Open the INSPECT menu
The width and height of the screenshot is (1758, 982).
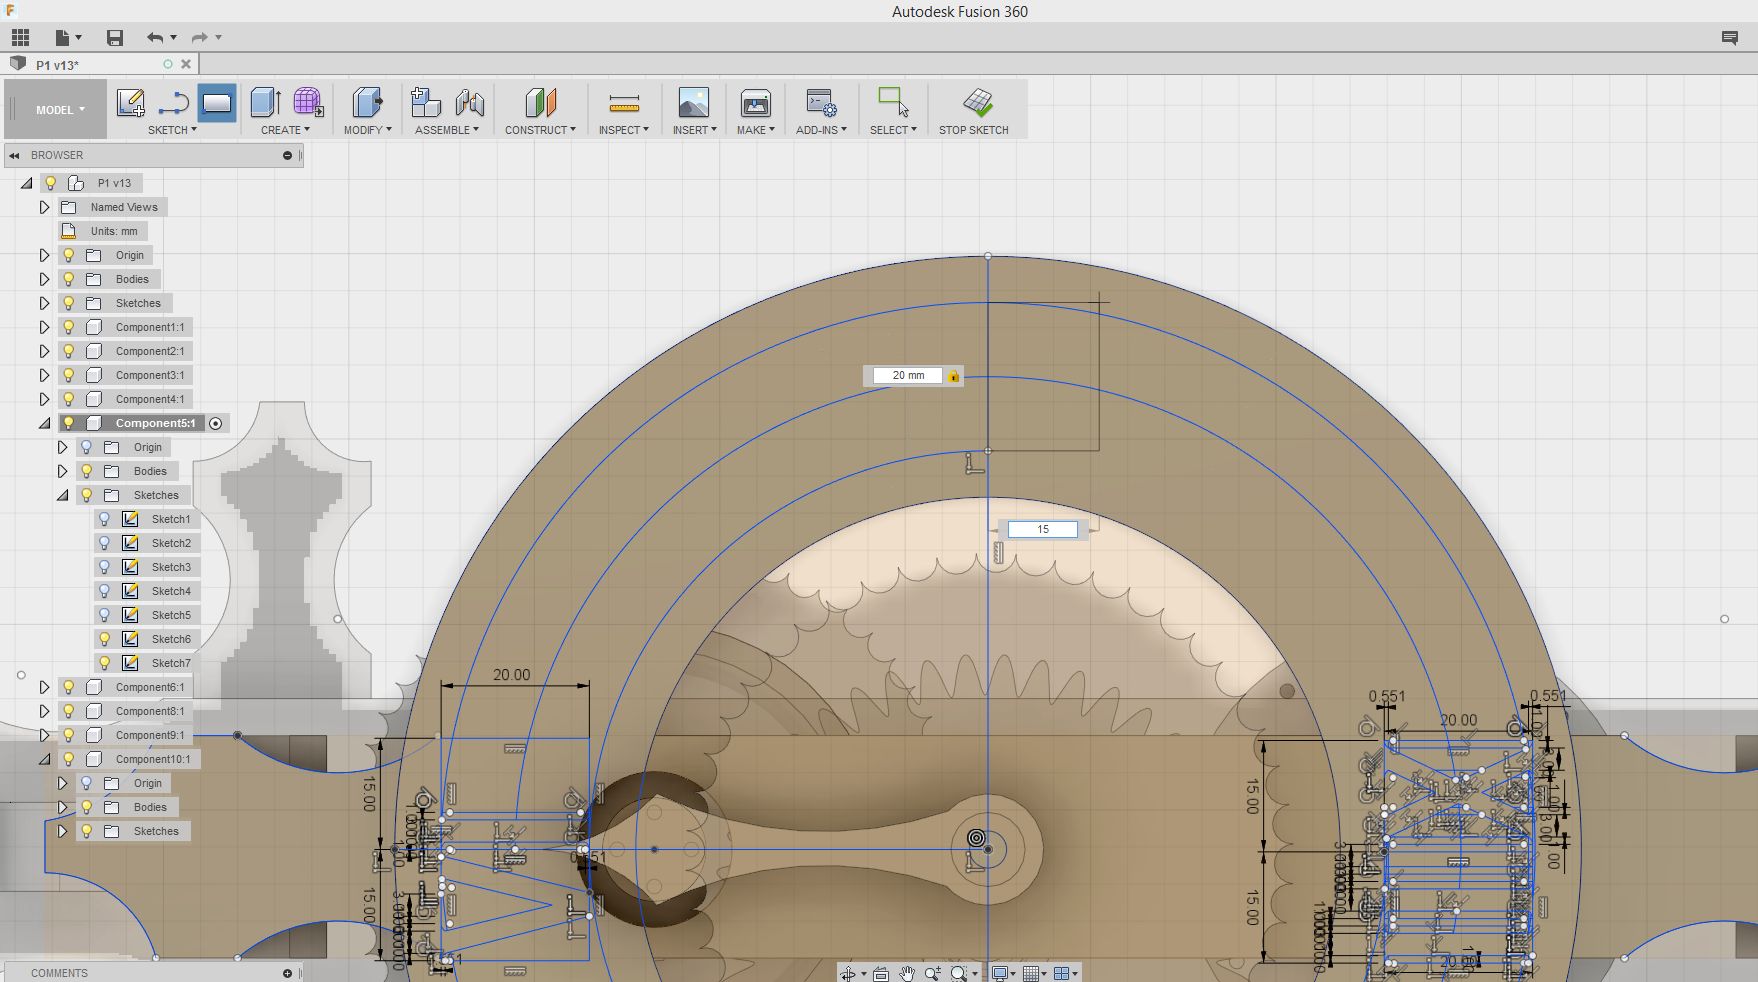(x=624, y=130)
